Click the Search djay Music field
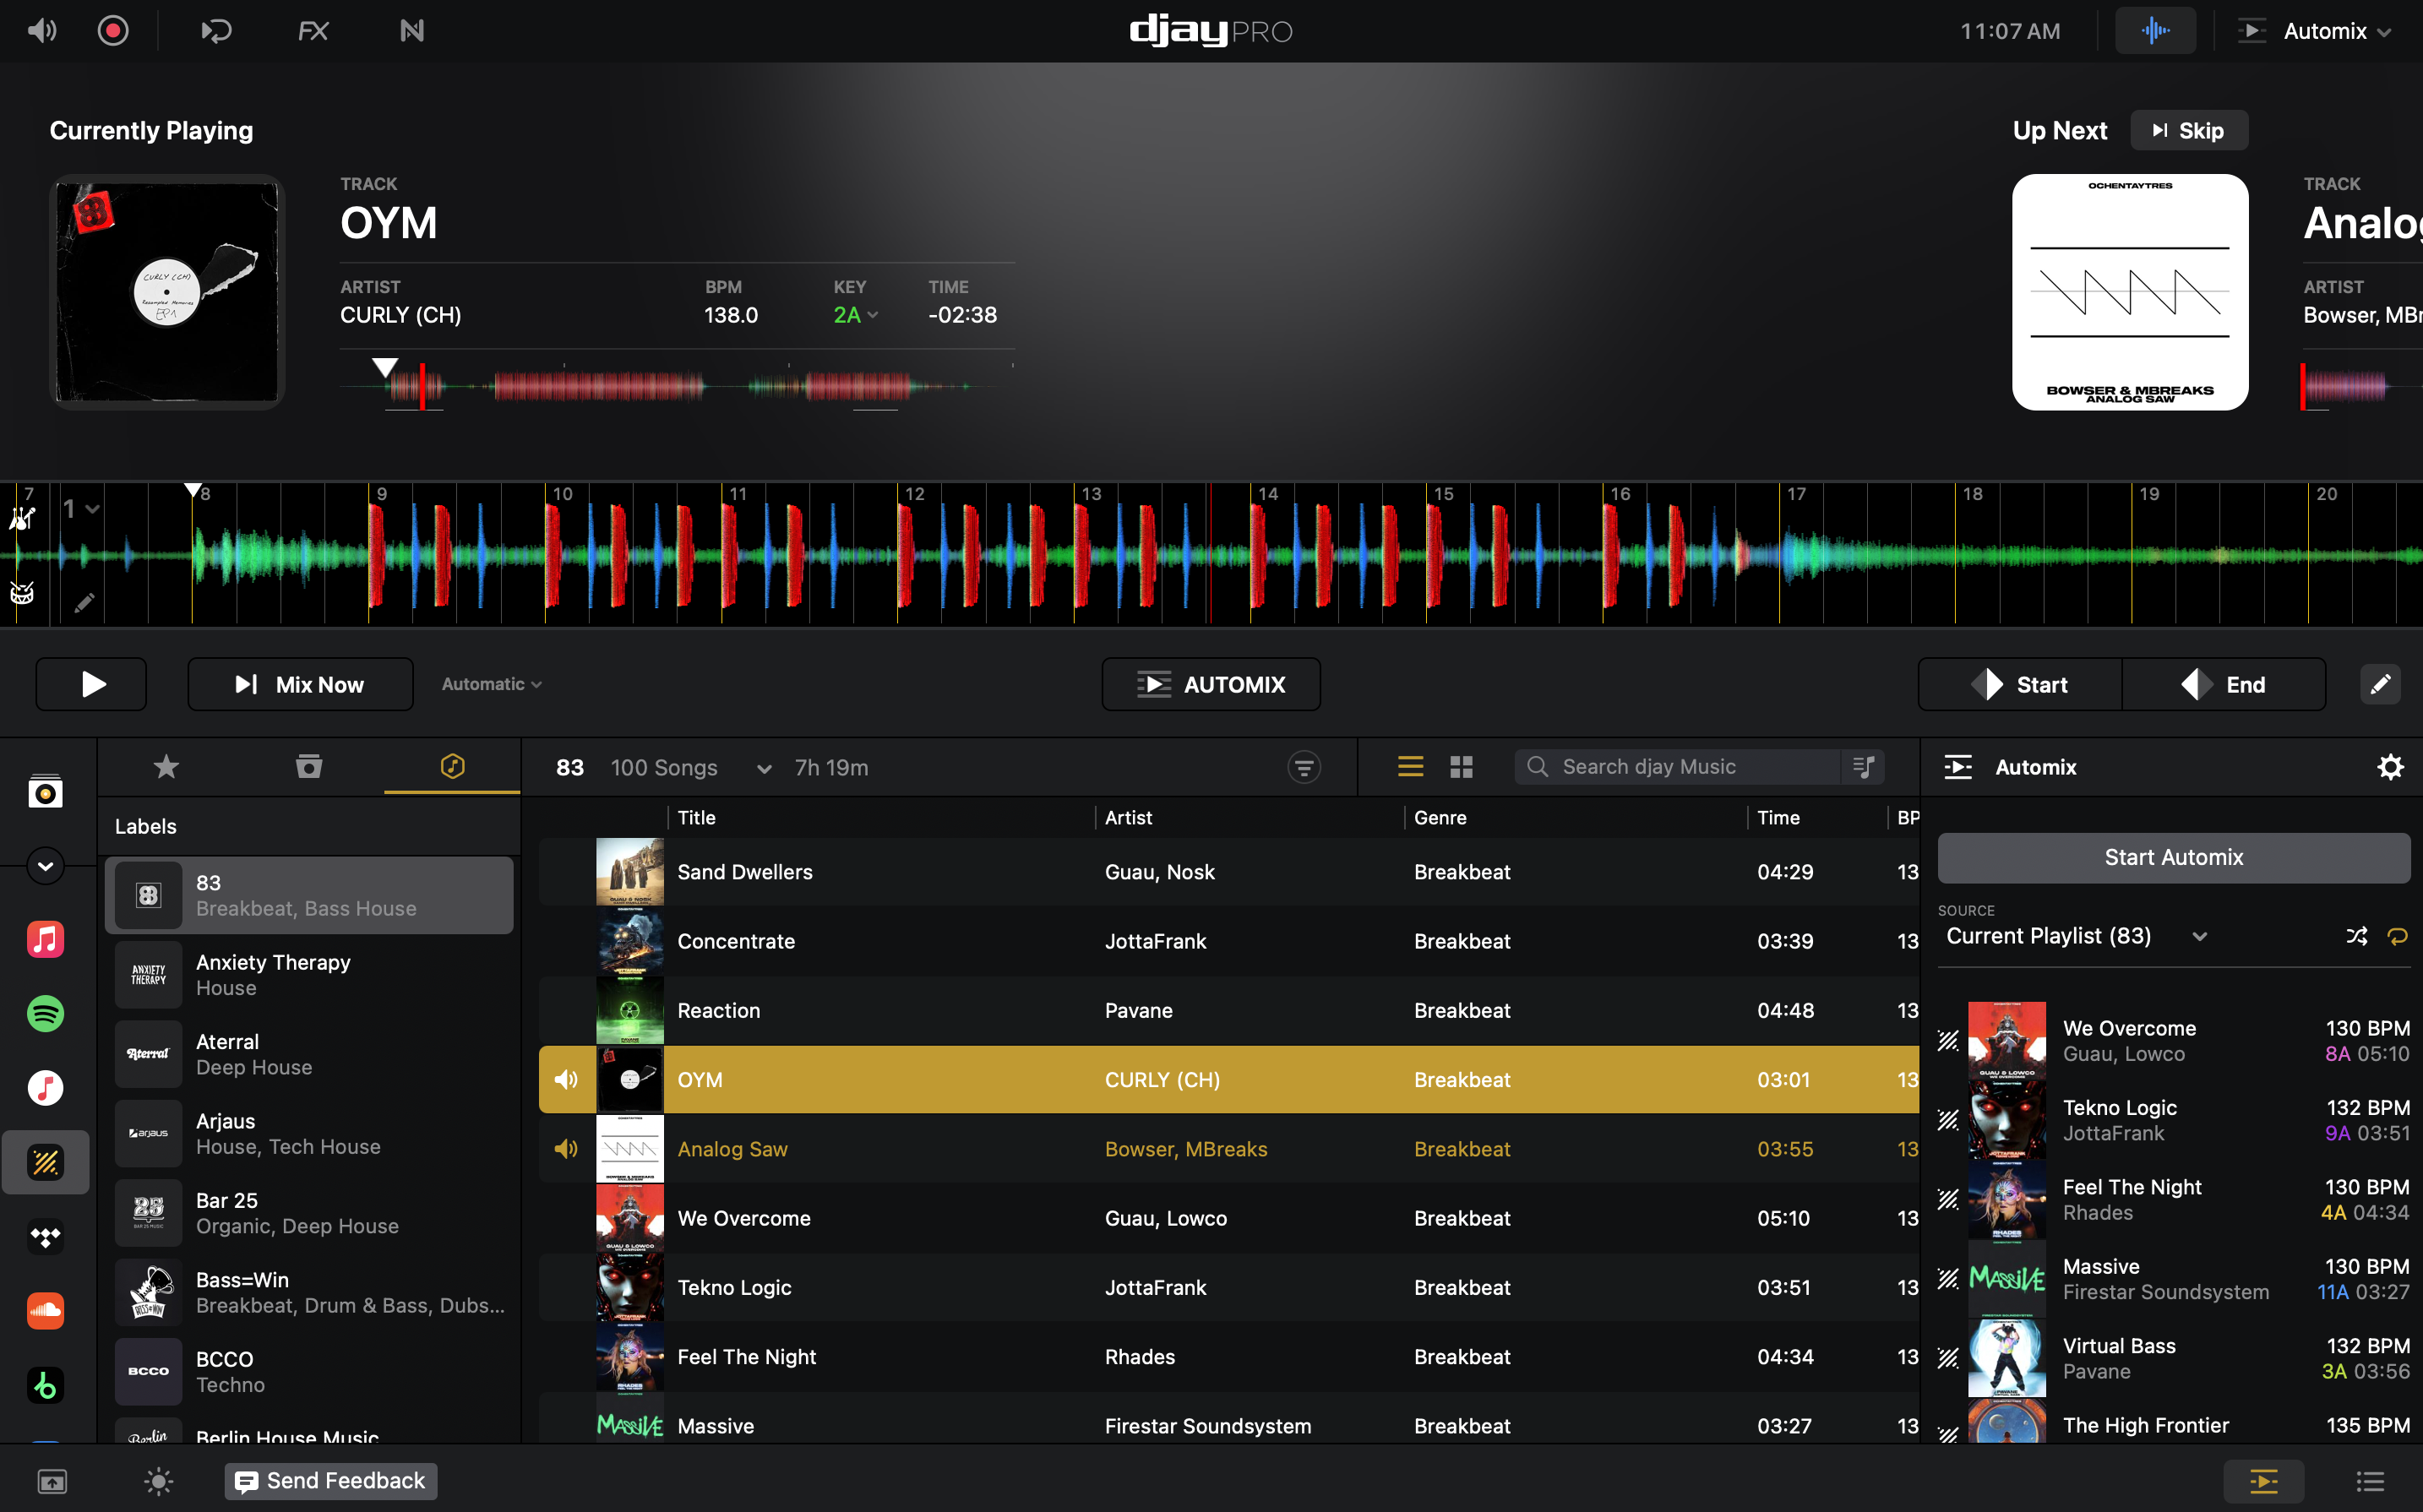Screen dimensions: 2423x1512 click(1680, 766)
